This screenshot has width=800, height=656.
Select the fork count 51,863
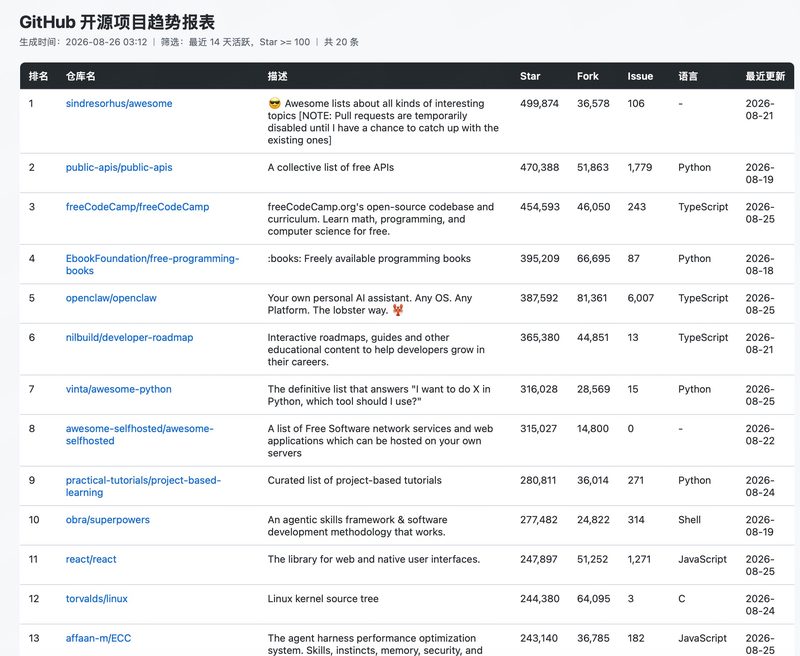[593, 167]
